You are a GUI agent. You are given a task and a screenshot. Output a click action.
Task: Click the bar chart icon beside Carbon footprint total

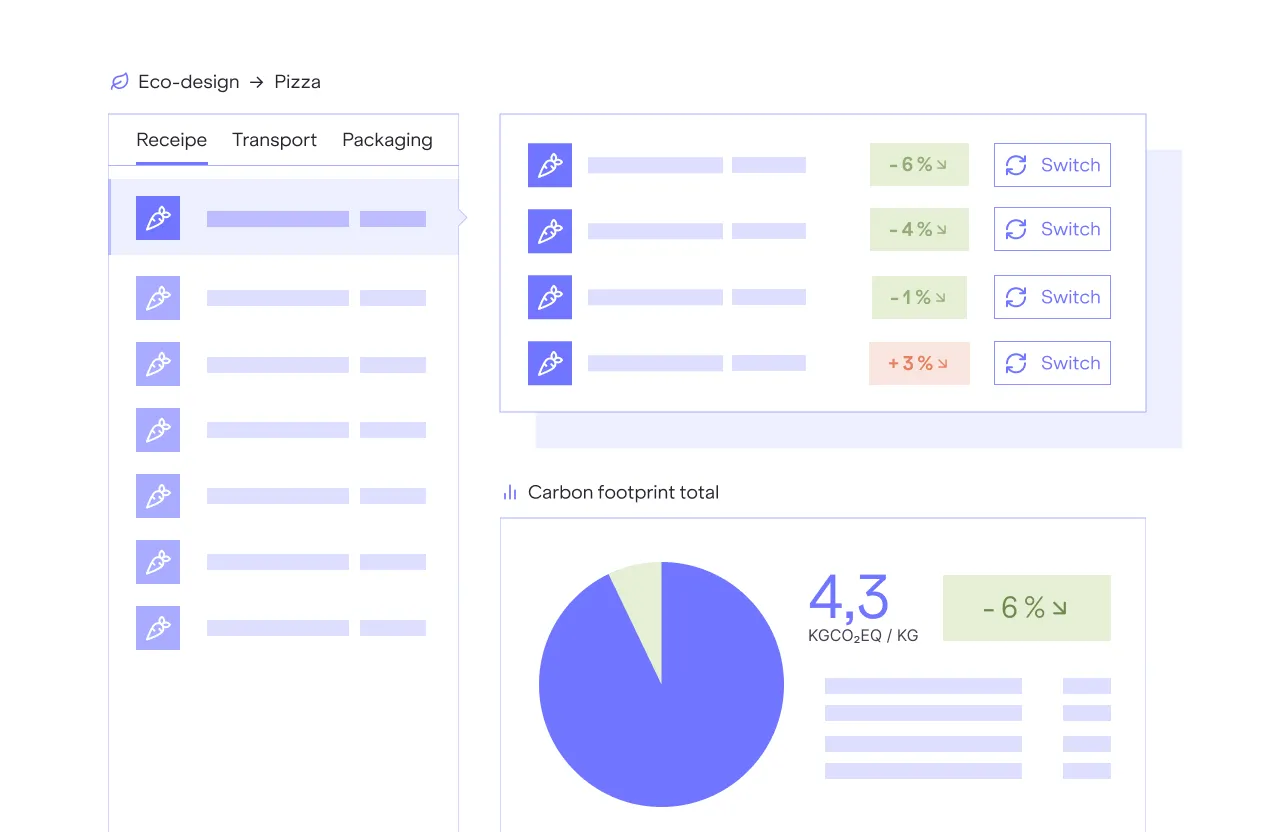(509, 491)
